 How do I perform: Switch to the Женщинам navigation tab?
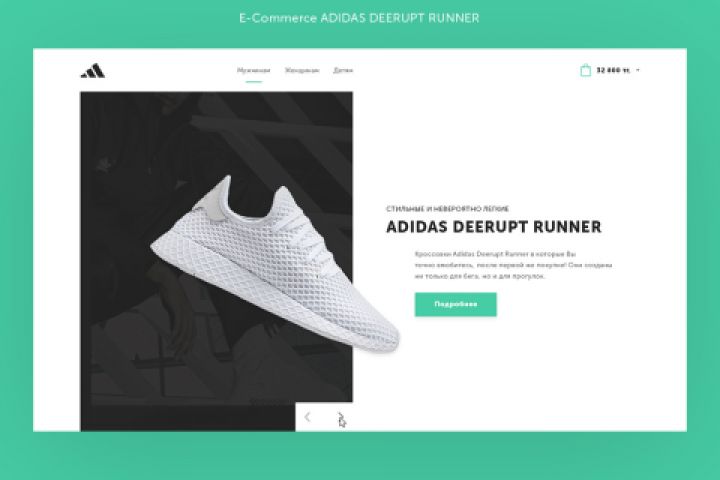coord(302,70)
